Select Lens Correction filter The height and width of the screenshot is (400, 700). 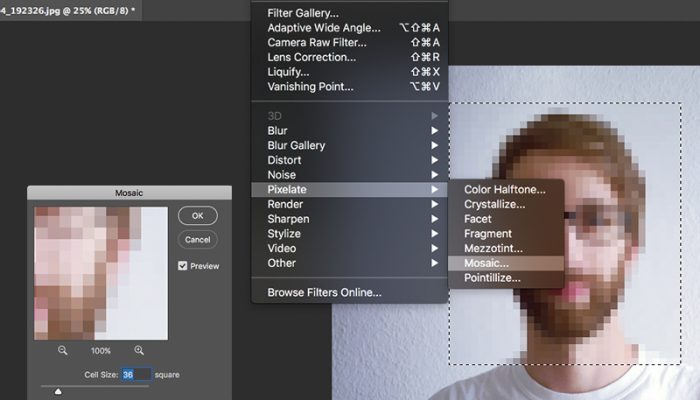click(350, 57)
